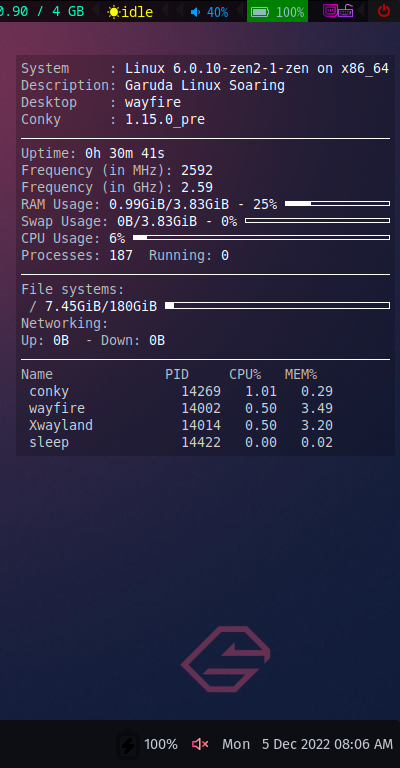Click the wayfire MEM% value 3.49
Screen dimensions: 400x768
point(317,408)
